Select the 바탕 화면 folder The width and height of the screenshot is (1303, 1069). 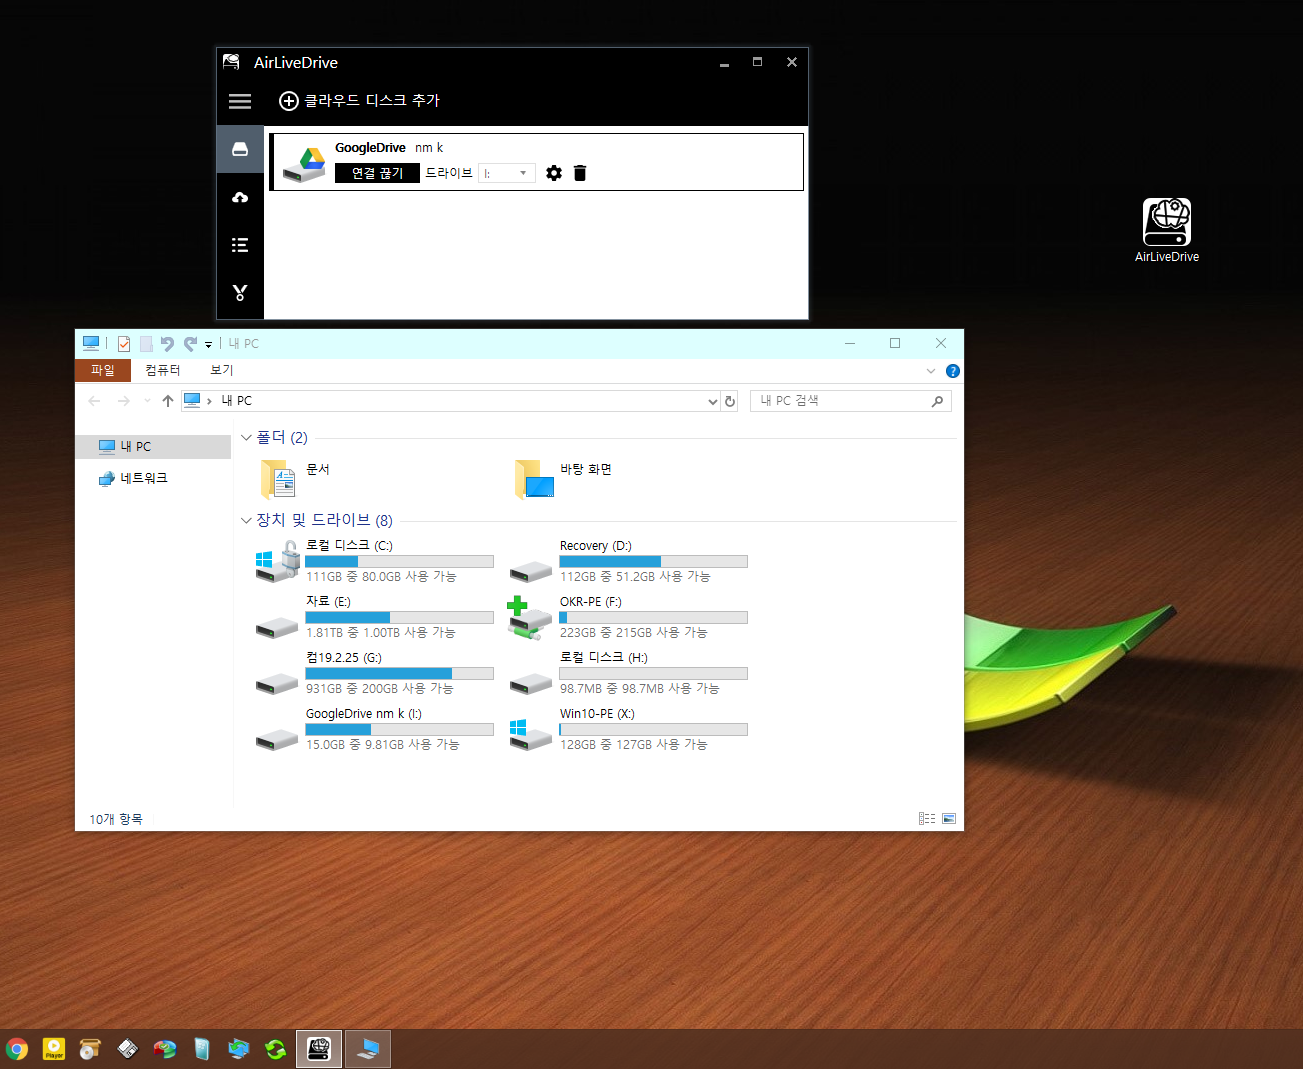[x=563, y=479]
